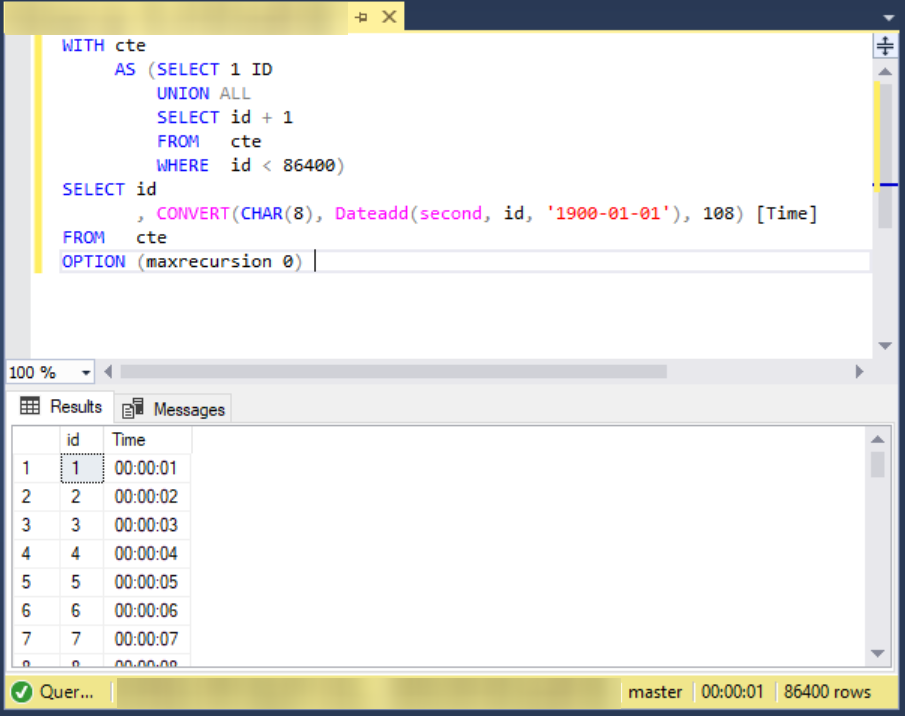Open the active files dropdown arrow
This screenshot has height=716, width=905.
coord(889,18)
